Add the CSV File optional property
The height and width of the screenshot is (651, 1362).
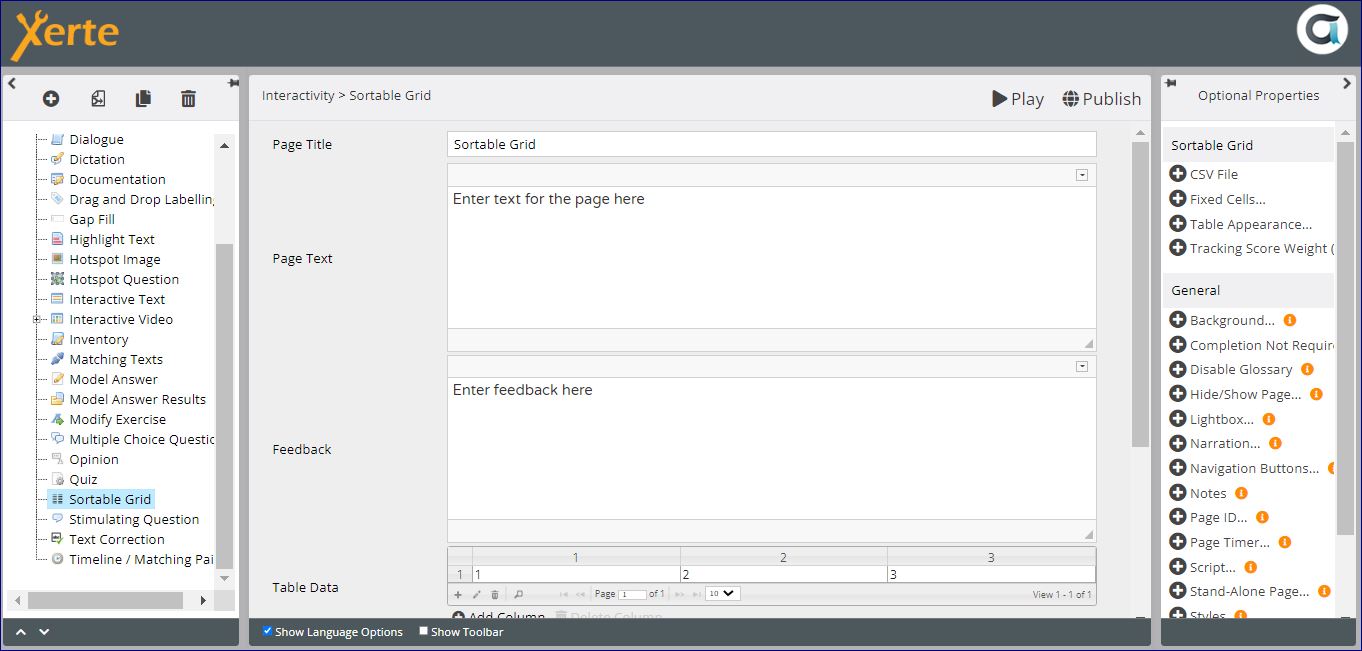pyautogui.click(x=1178, y=174)
